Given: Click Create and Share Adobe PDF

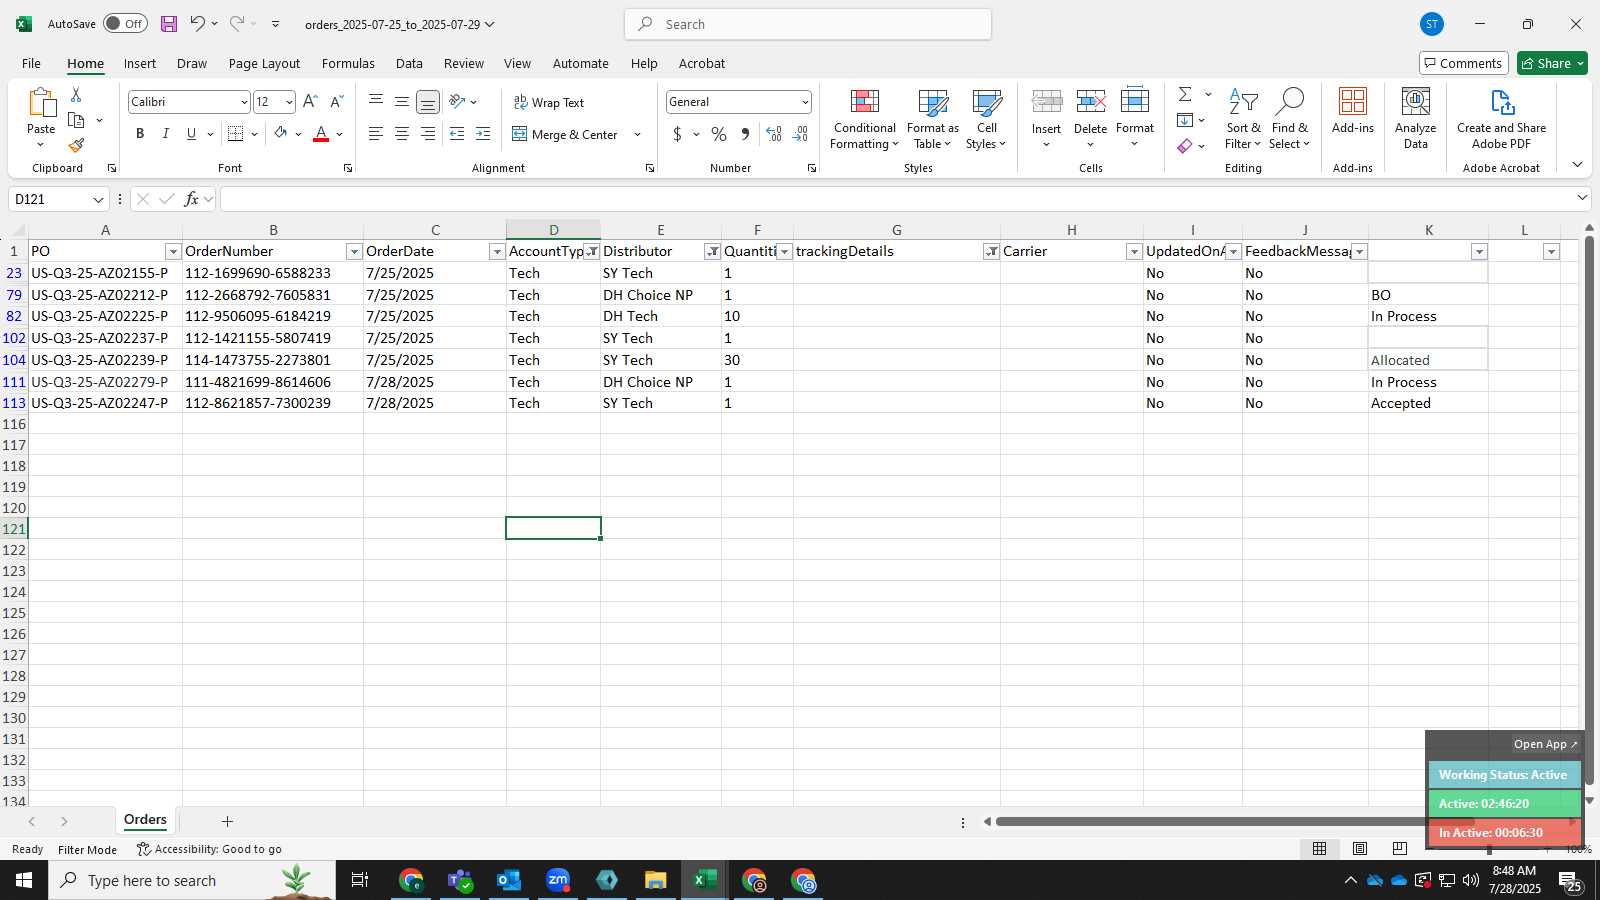Looking at the screenshot, I should (x=1501, y=119).
